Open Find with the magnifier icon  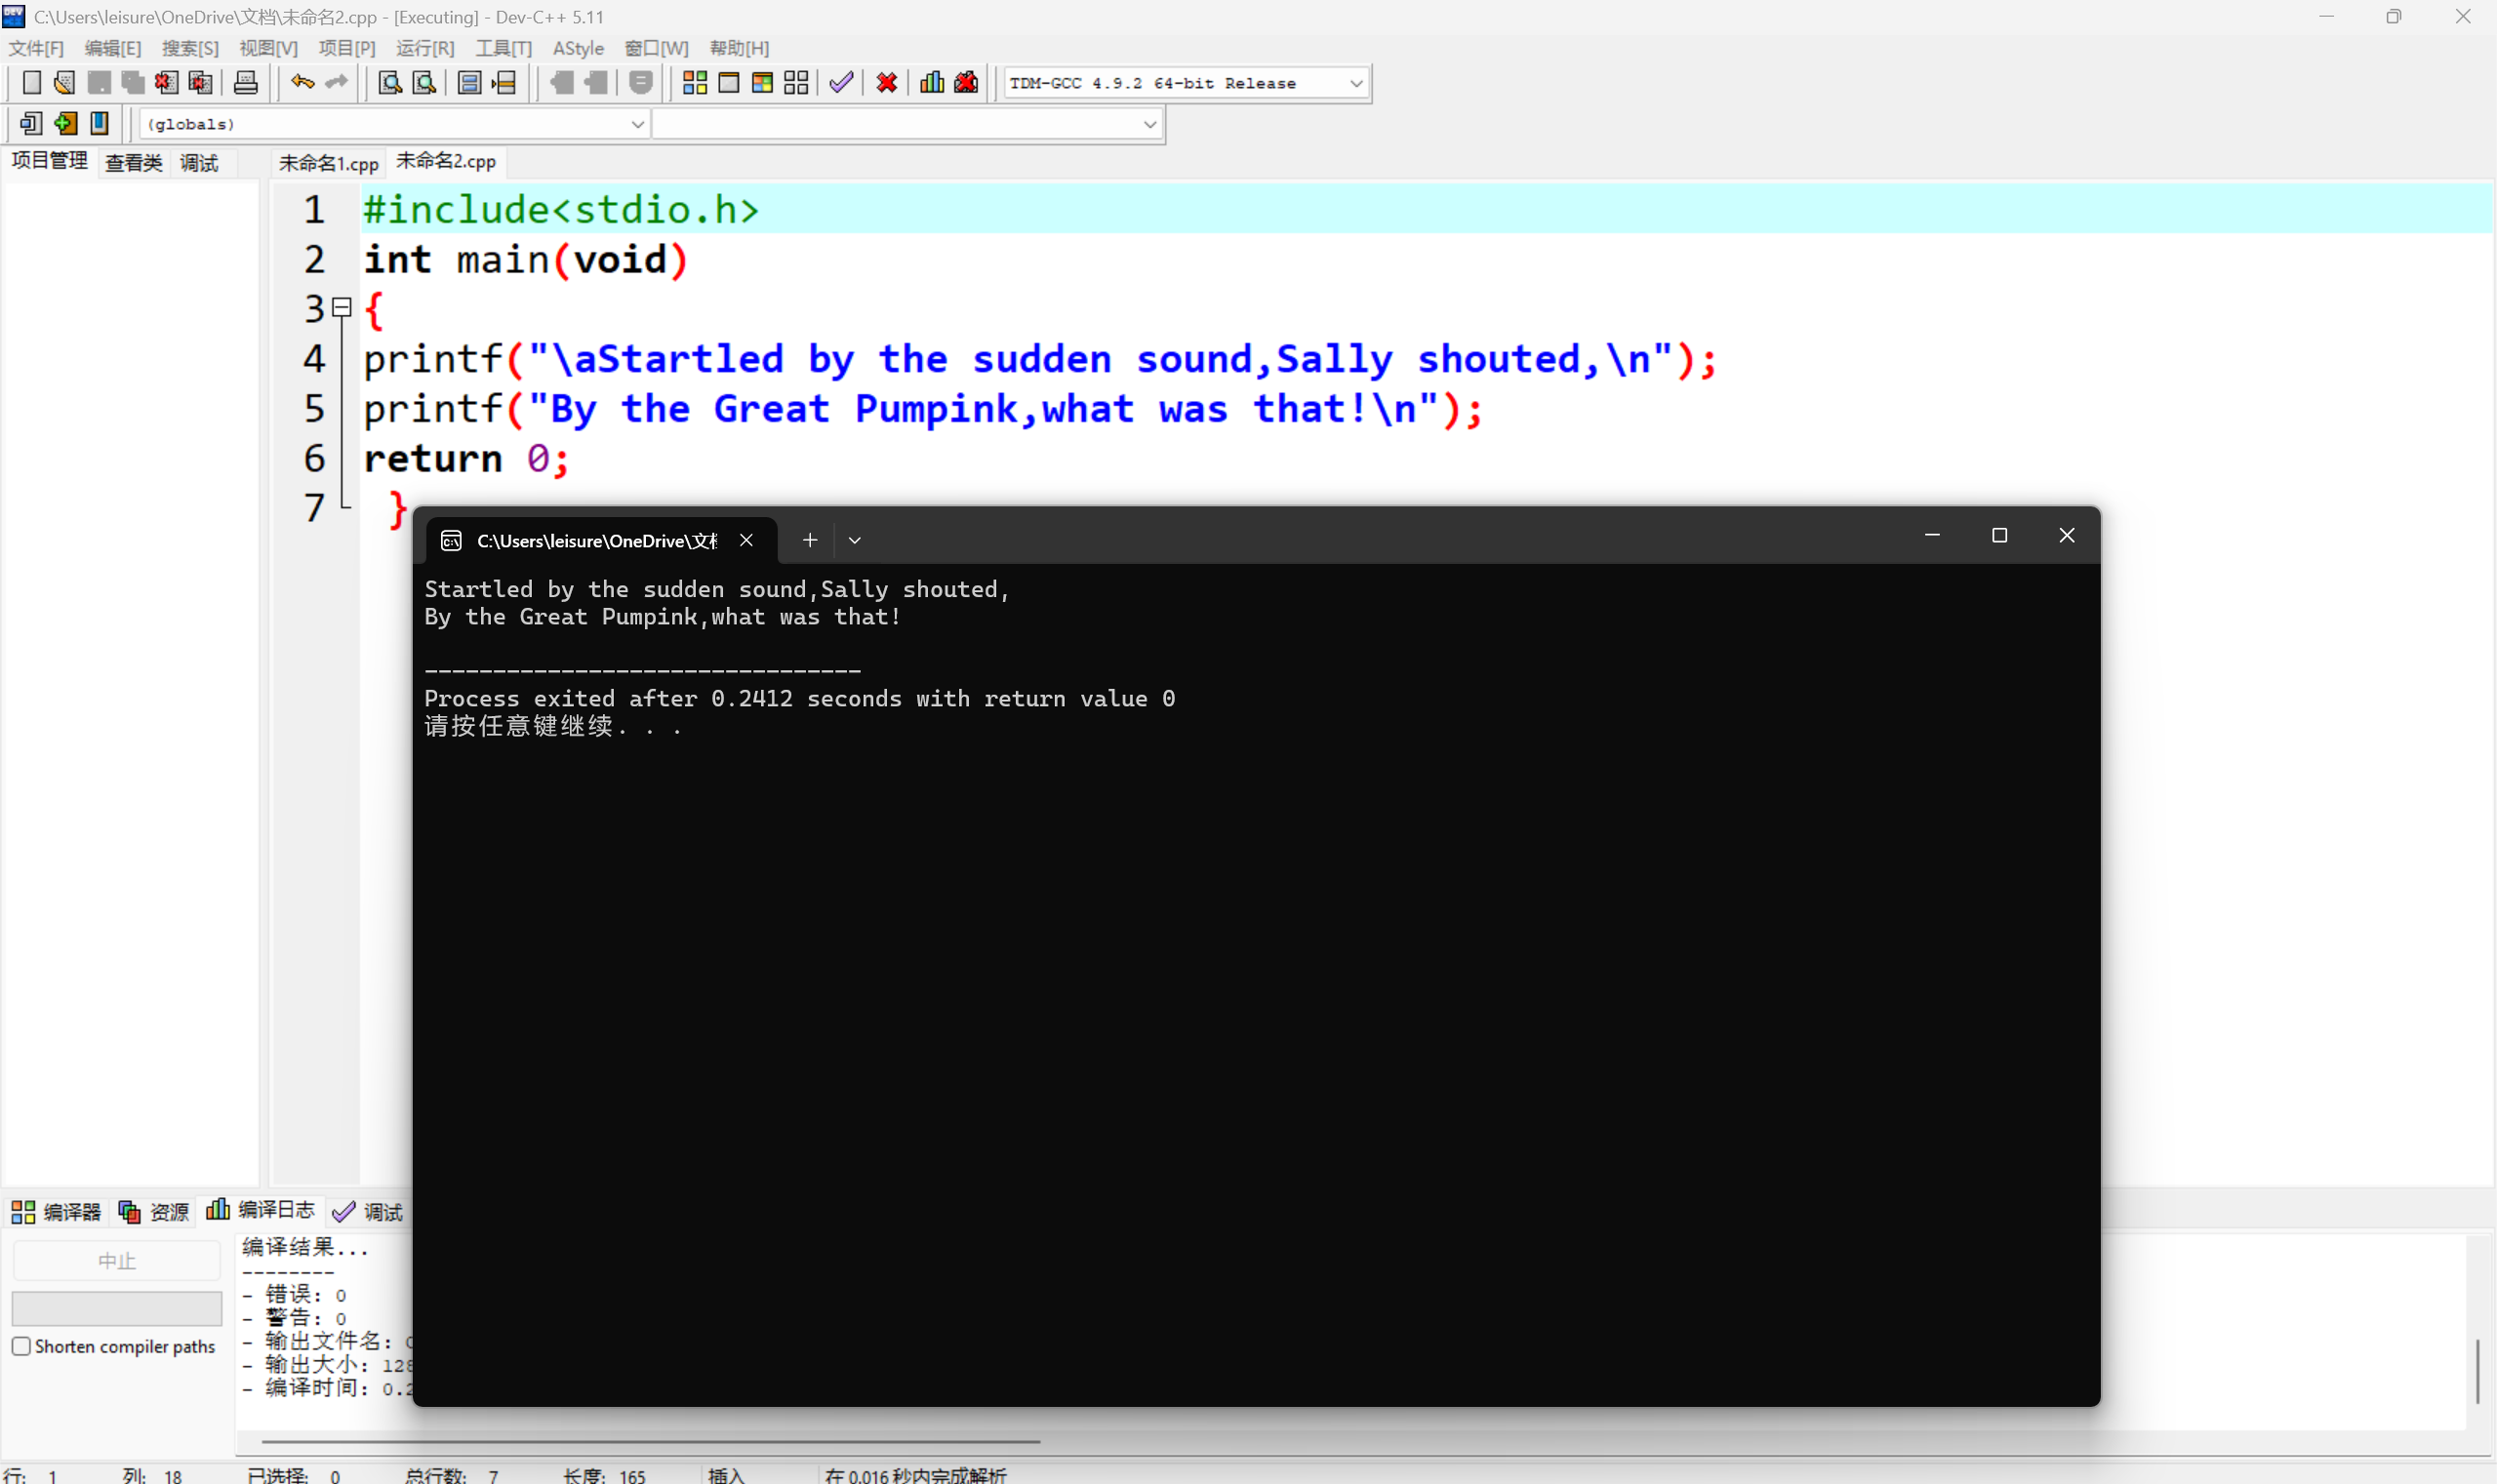coord(388,82)
